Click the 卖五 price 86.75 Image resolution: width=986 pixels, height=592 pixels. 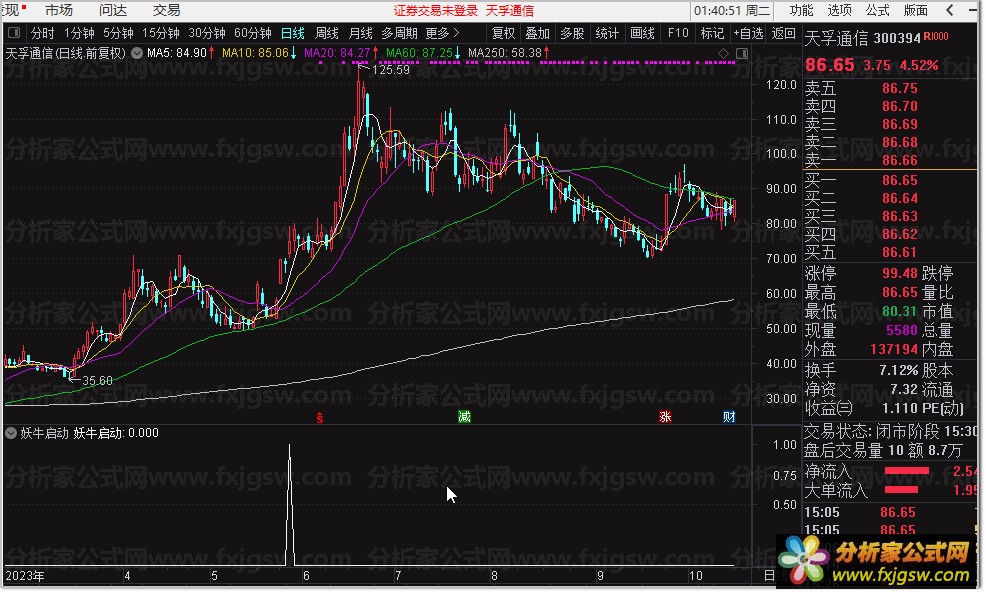coord(899,89)
